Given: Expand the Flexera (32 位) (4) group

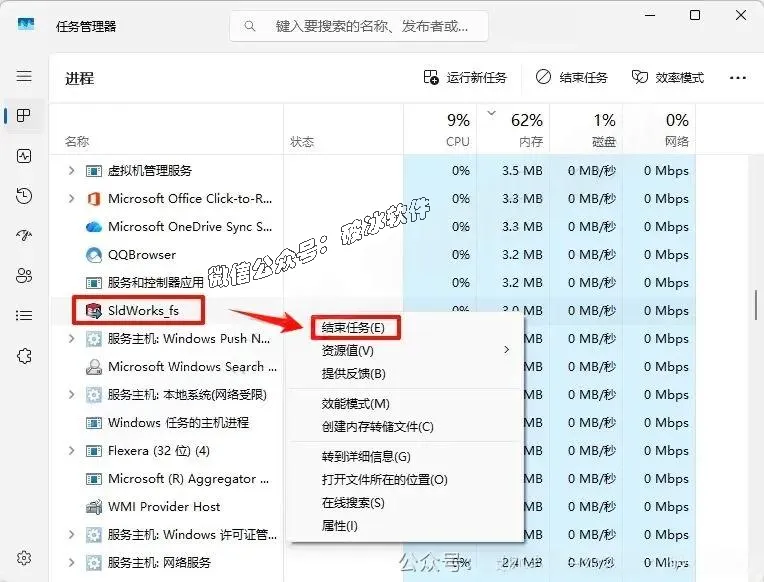Looking at the screenshot, I should tap(72, 450).
